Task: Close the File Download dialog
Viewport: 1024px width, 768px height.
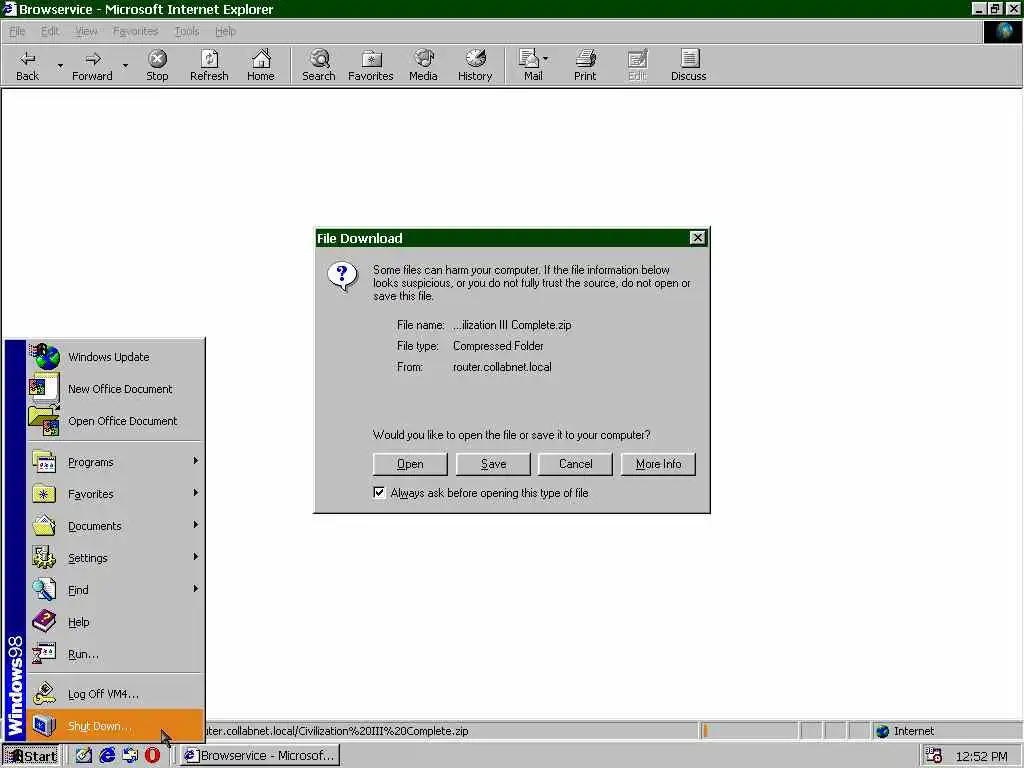Action: point(697,238)
